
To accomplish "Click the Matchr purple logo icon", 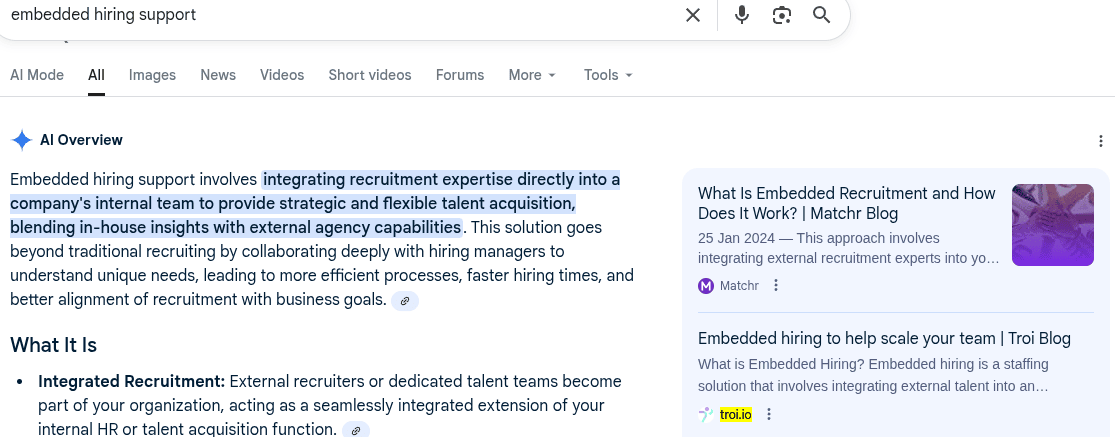I will coord(706,286).
